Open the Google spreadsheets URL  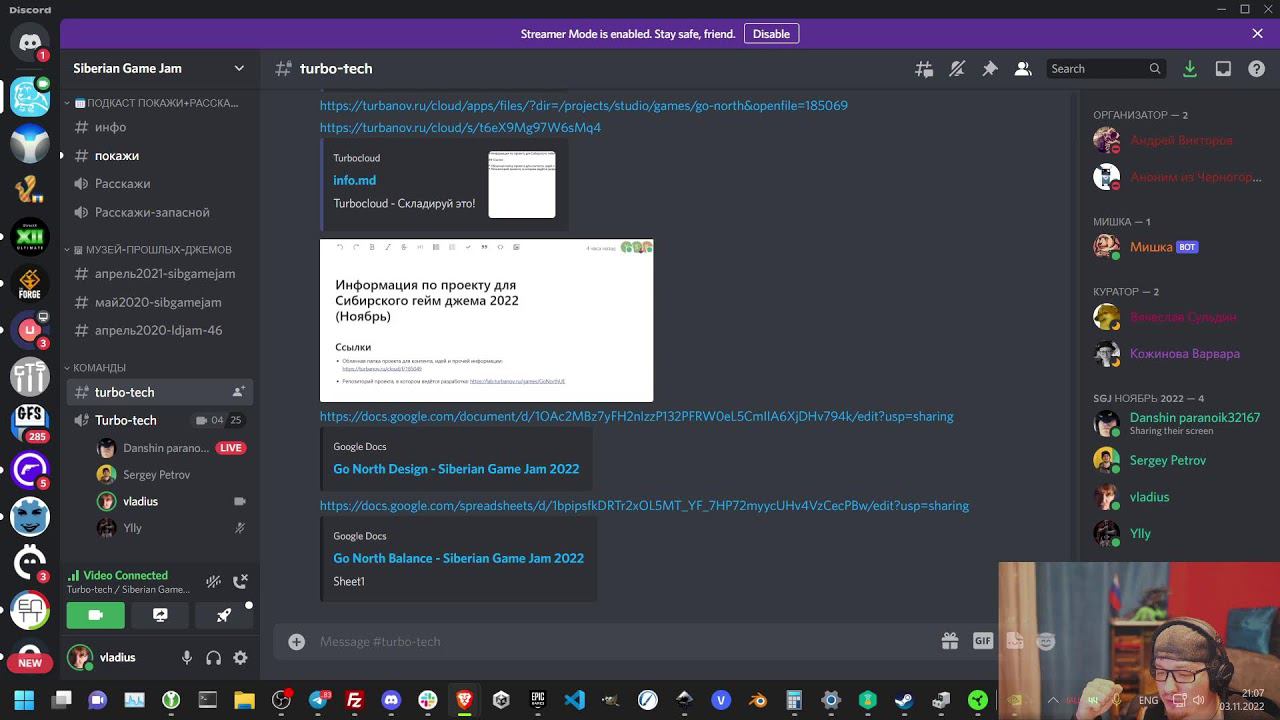(644, 506)
